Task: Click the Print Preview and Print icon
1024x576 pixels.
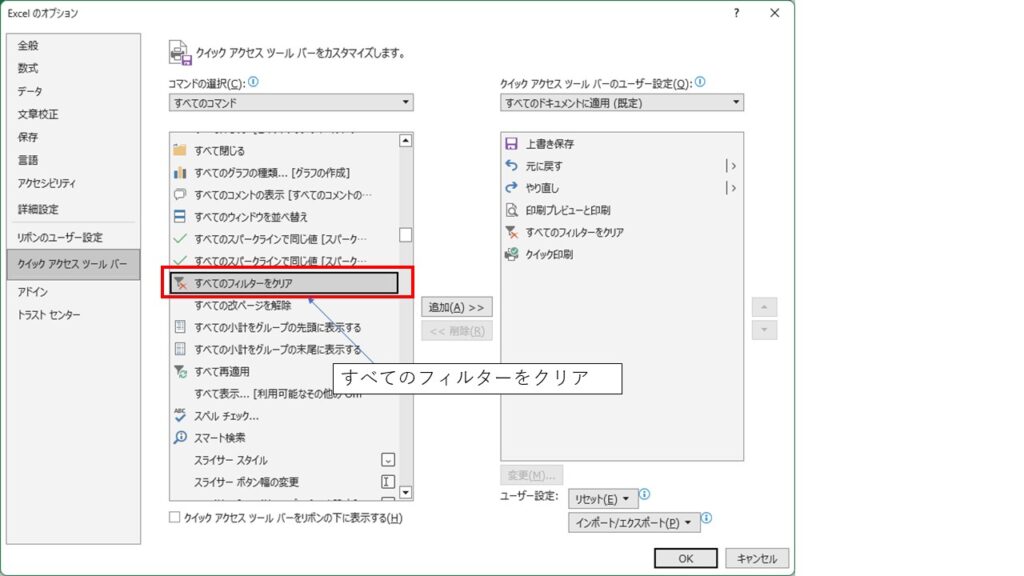Action: pos(512,210)
